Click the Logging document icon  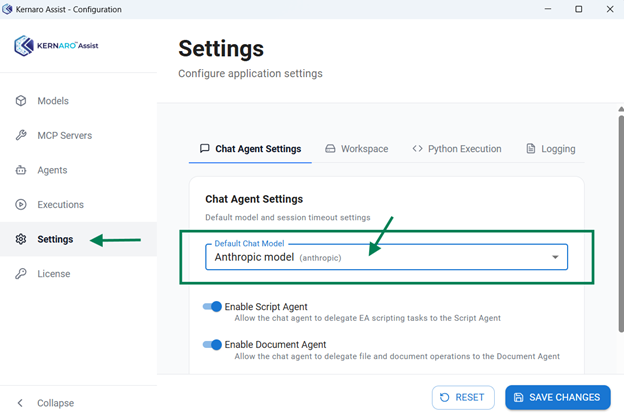tap(530, 148)
